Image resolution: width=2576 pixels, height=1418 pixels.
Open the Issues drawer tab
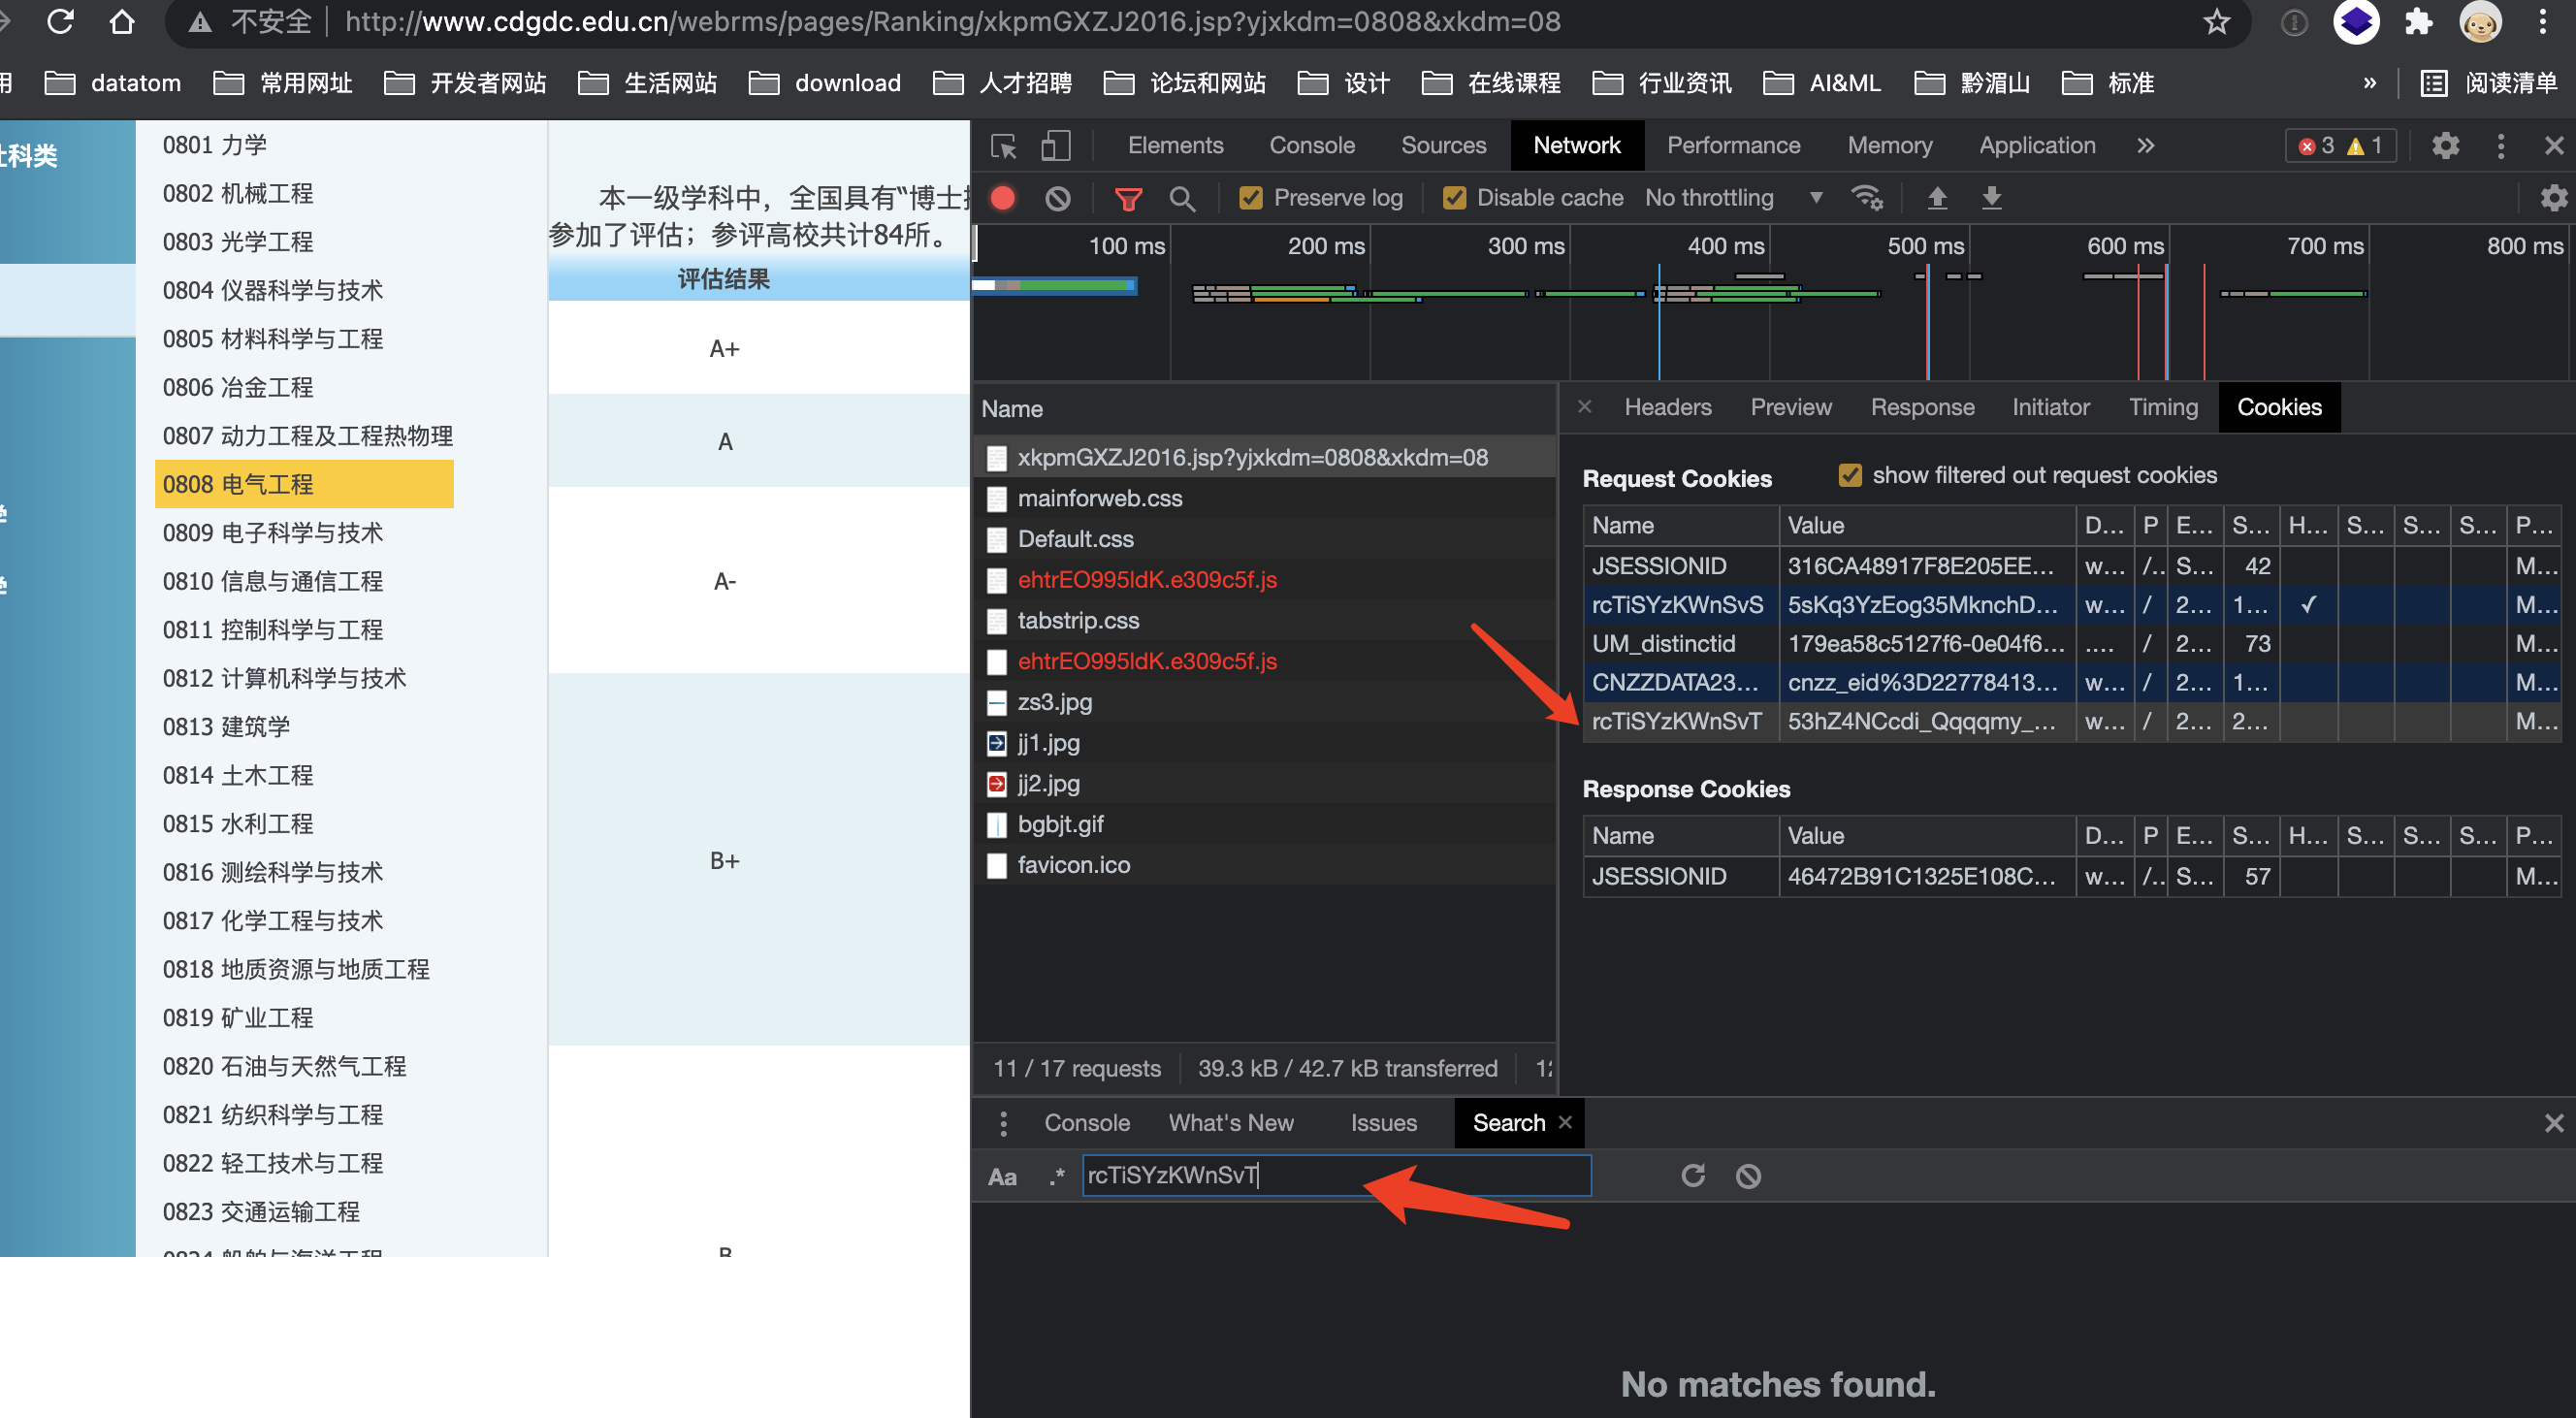pos(1383,1123)
